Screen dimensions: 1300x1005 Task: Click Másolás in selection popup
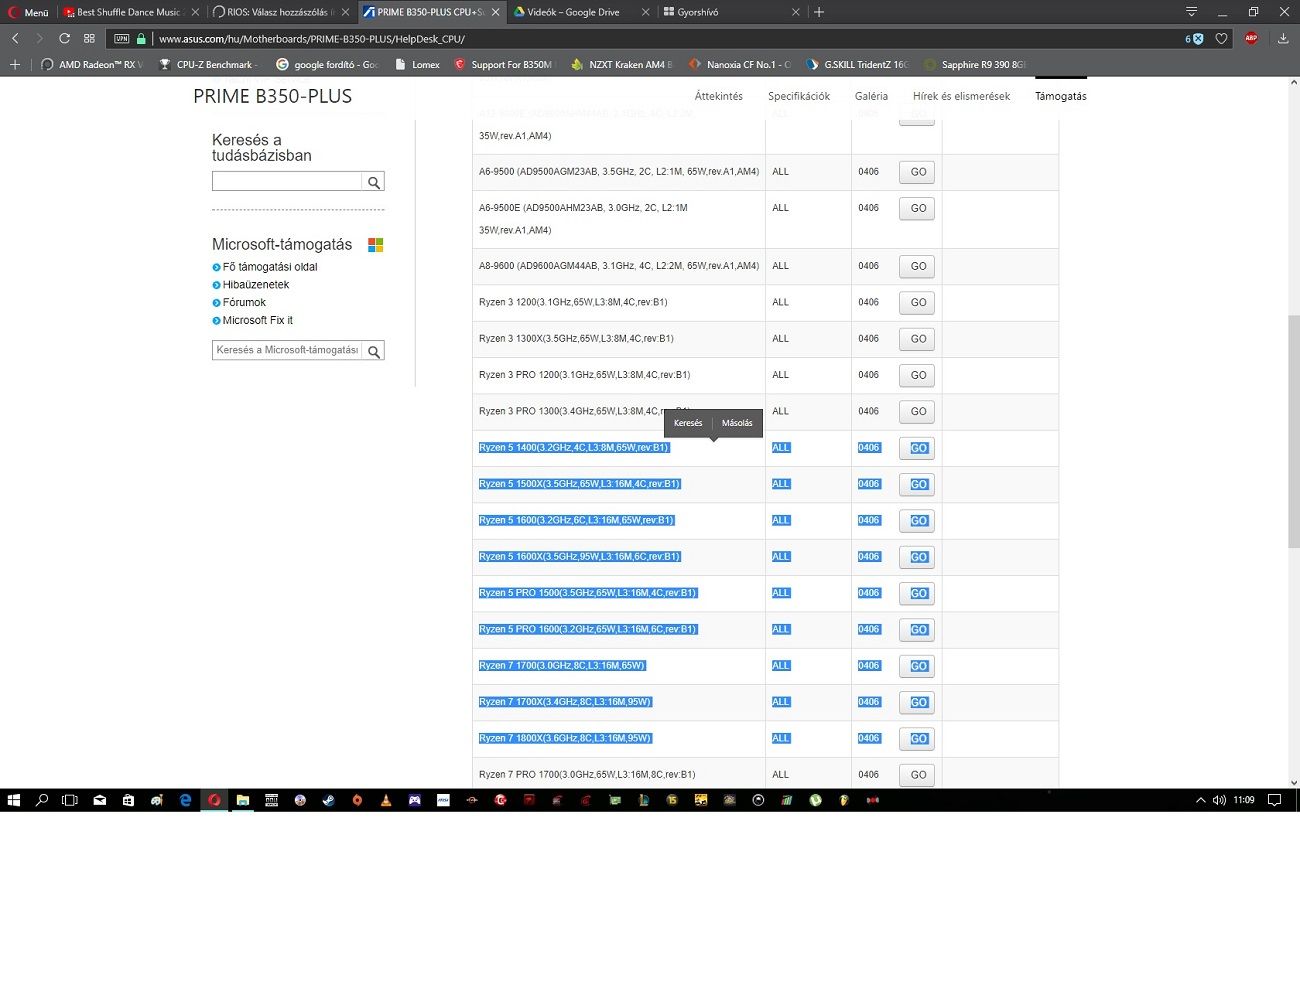(x=737, y=423)
